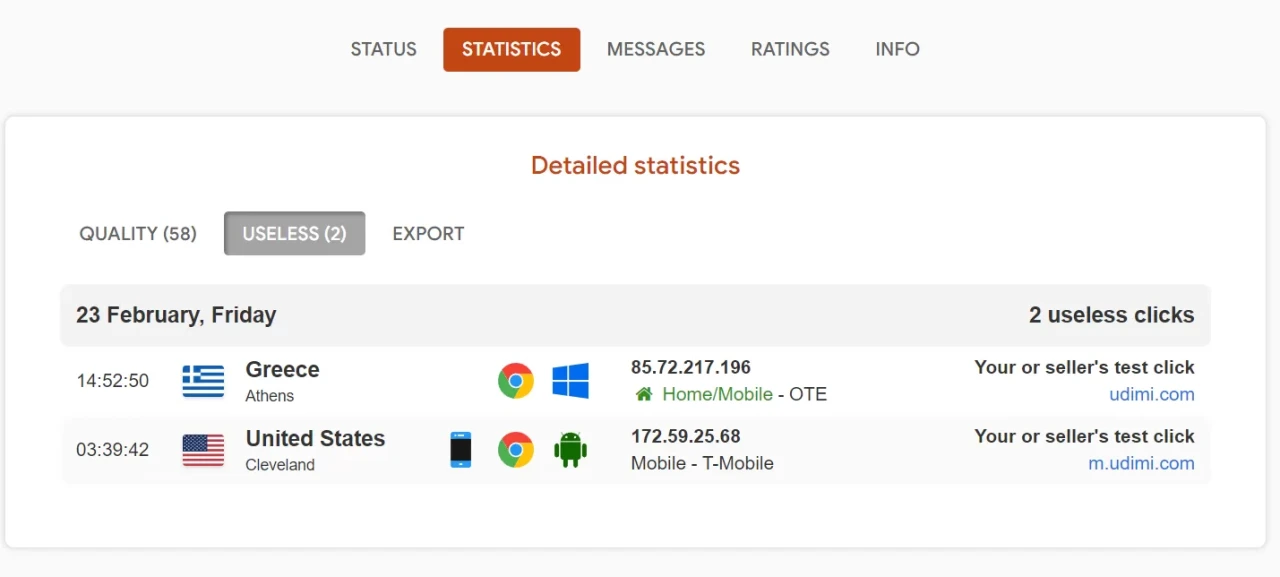The image size is (1280, 577).
Task: Select the Useless (2) filter
Action: pos(294,234)
